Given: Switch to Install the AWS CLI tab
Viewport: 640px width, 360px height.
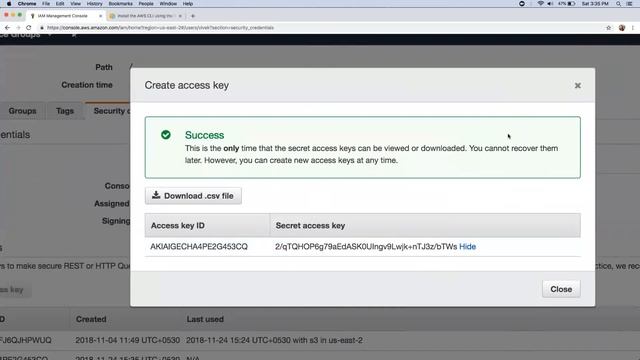Looking at the screenshot, I should click(145, 16).
